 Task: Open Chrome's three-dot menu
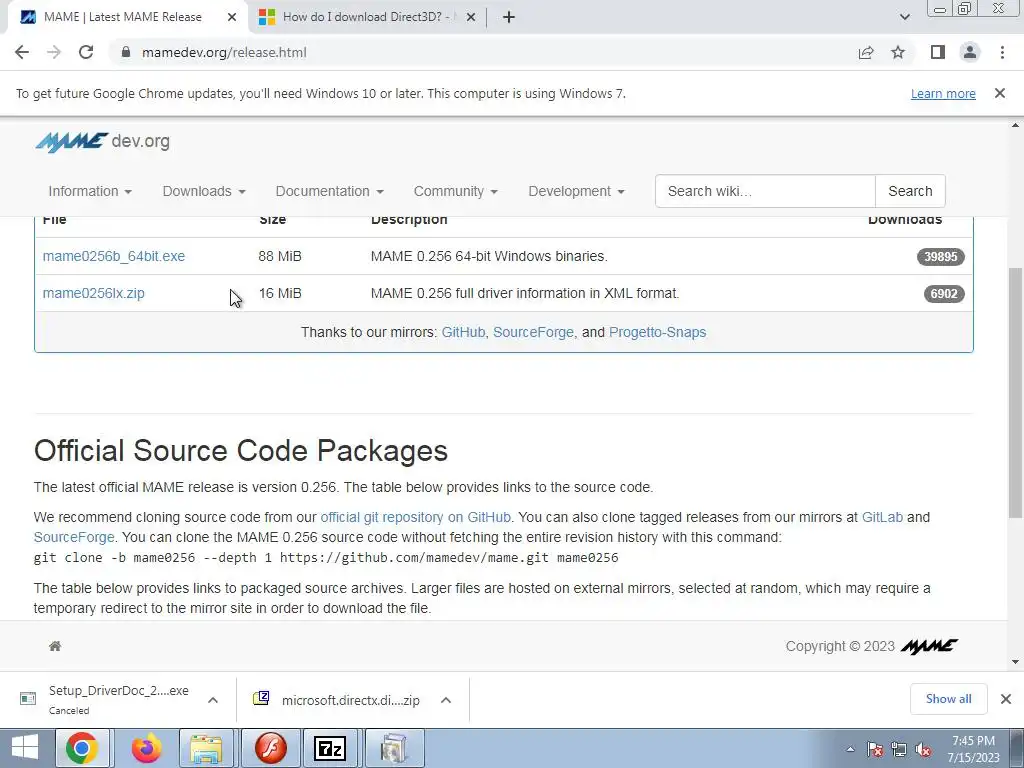pyautogui.click(x=1002, y=52)
